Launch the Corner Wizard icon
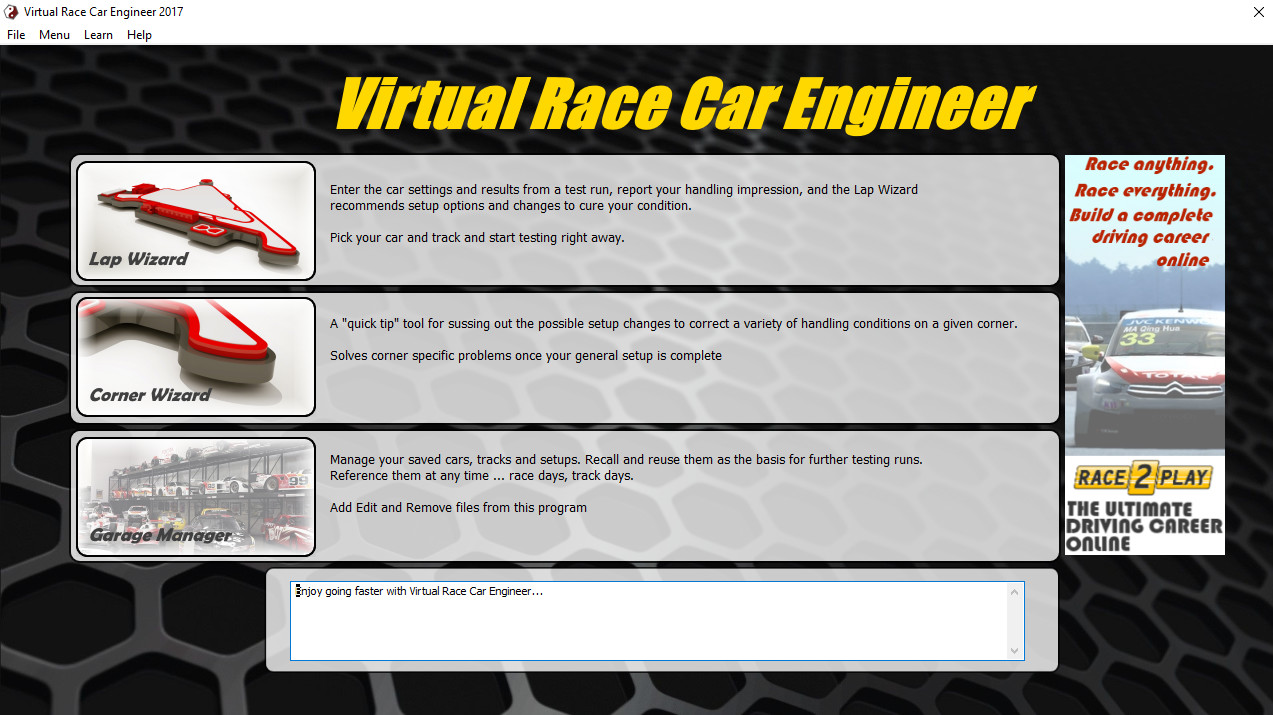The height and width of the screenshot is (715, 1273). pos(196,356)
